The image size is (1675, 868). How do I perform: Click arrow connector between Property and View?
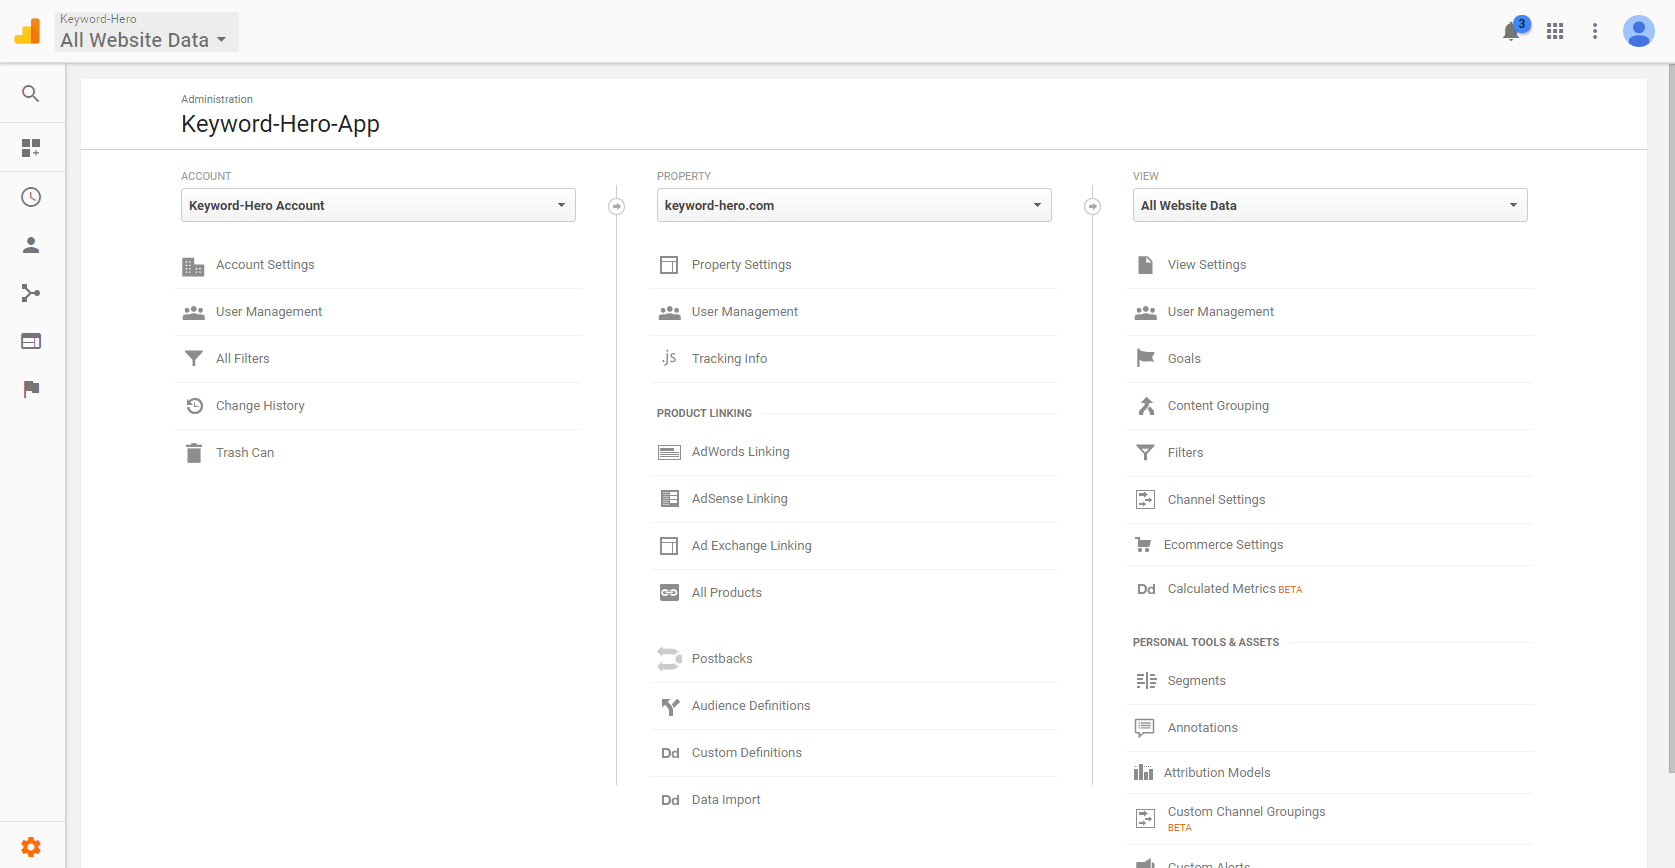[x=1093, y=206]
